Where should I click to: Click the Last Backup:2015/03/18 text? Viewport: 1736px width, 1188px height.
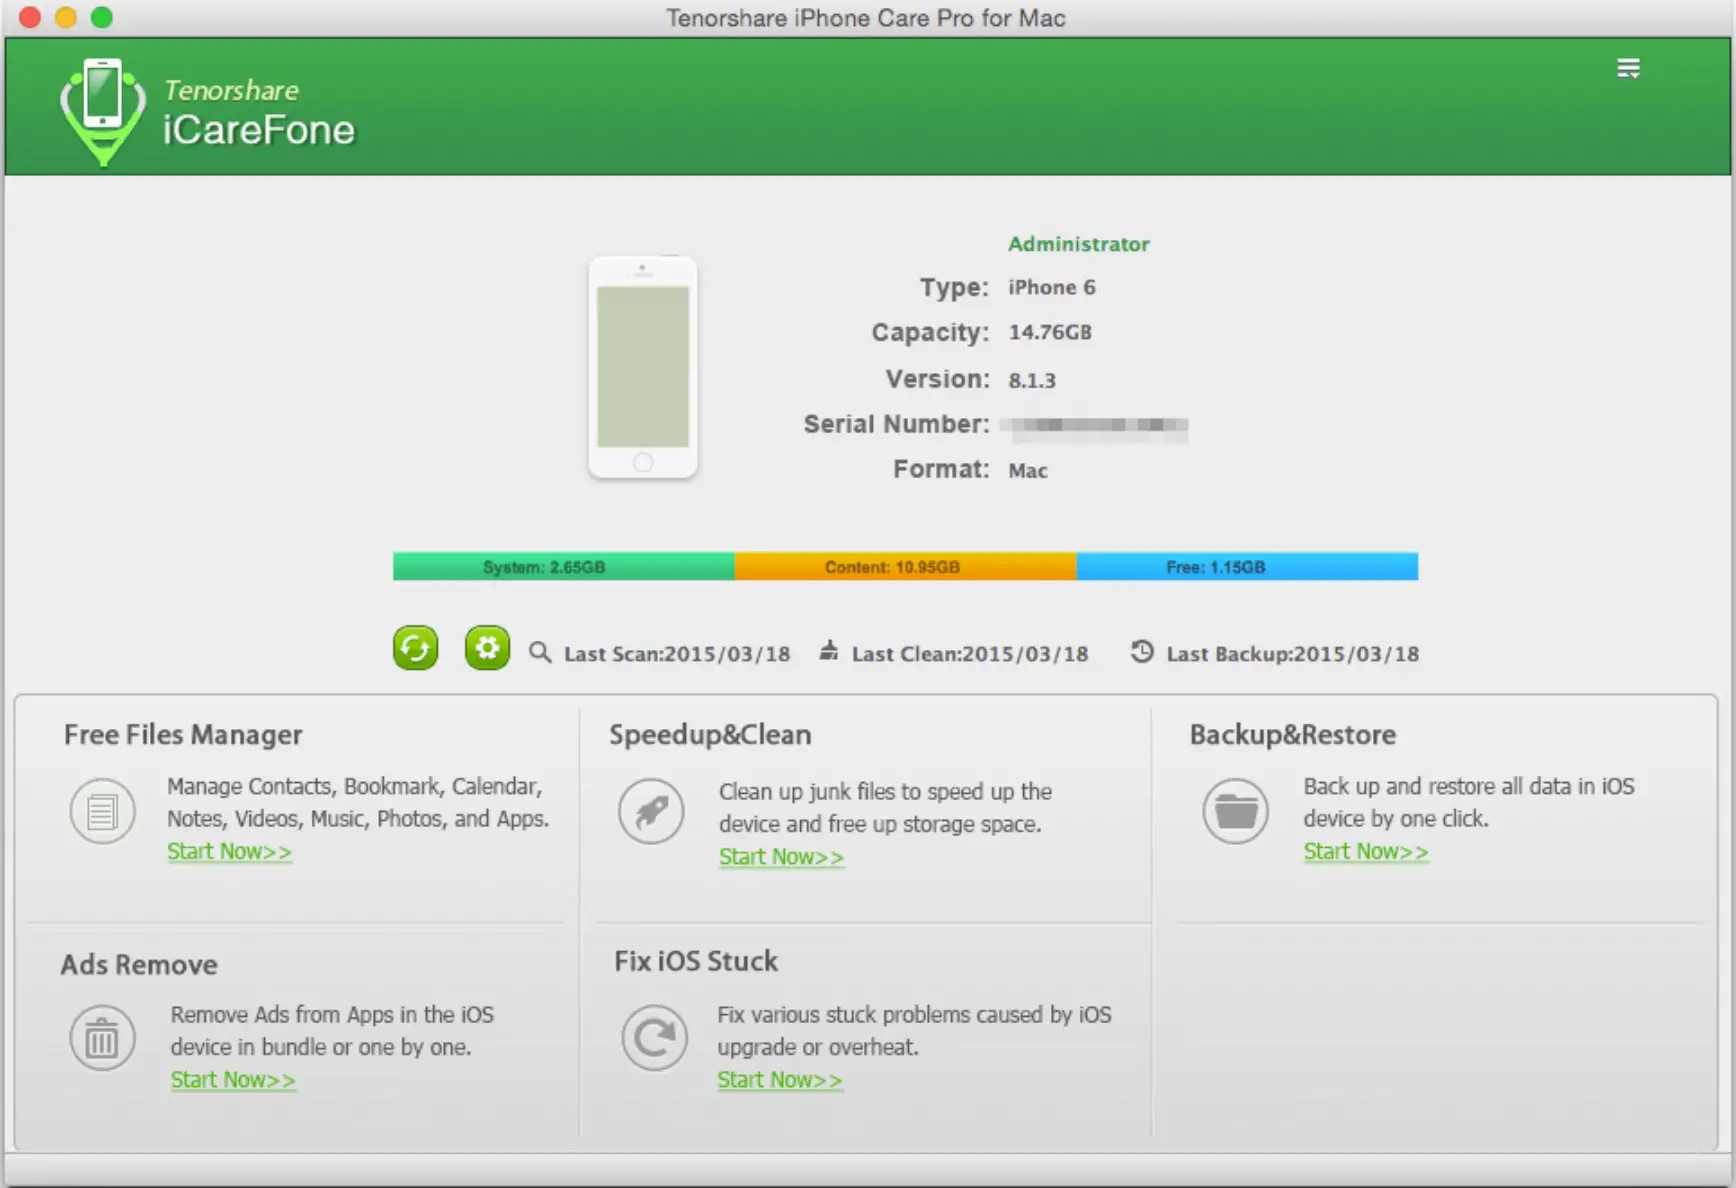(x=1293, y=654)
